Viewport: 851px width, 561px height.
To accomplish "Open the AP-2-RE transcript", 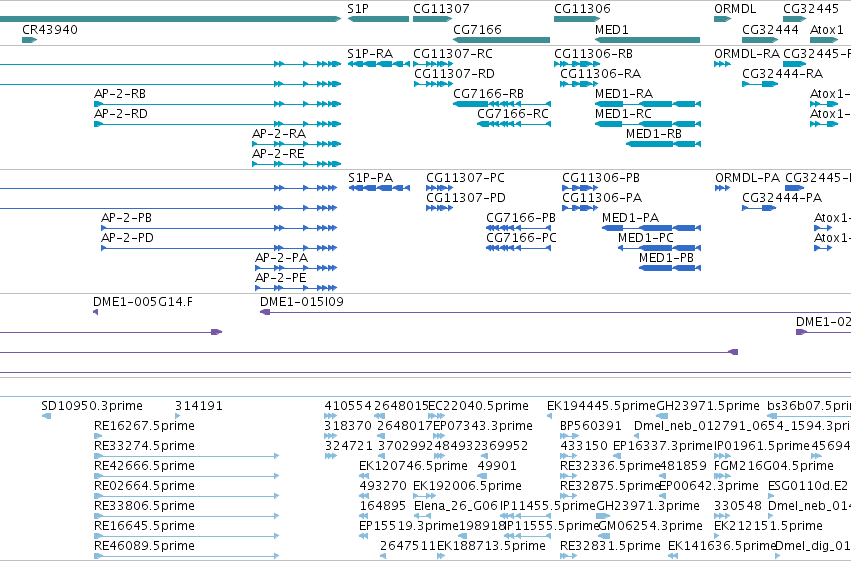I will (296, 164).
